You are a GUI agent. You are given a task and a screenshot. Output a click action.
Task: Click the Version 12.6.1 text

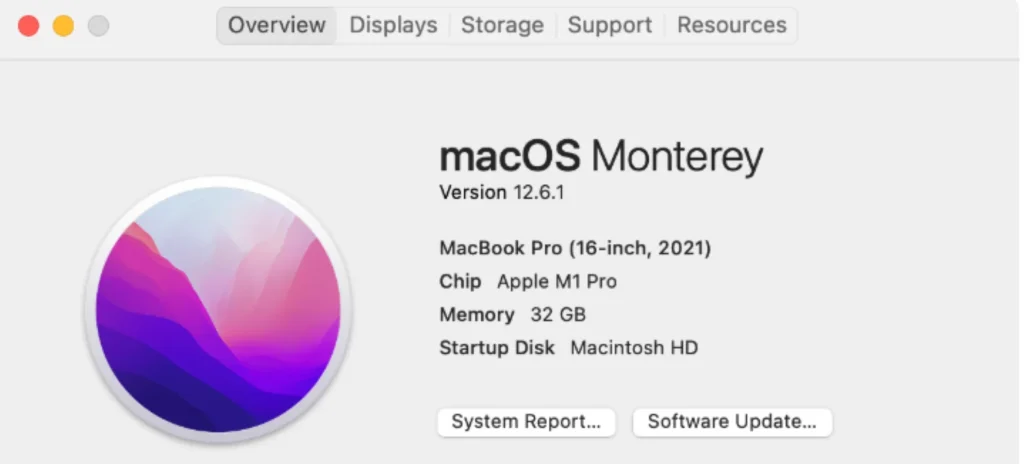coord(502,192)
